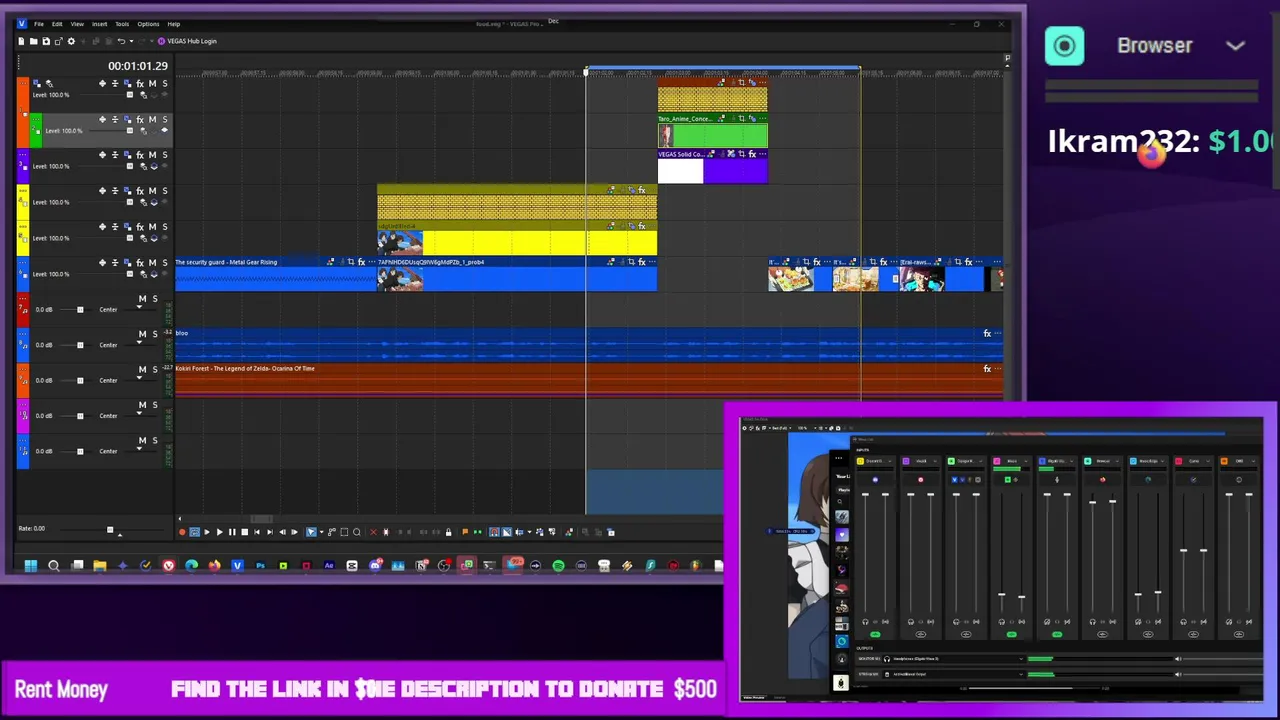
Task: Undo the last action in VEGAS
Action: pos(121,41)
